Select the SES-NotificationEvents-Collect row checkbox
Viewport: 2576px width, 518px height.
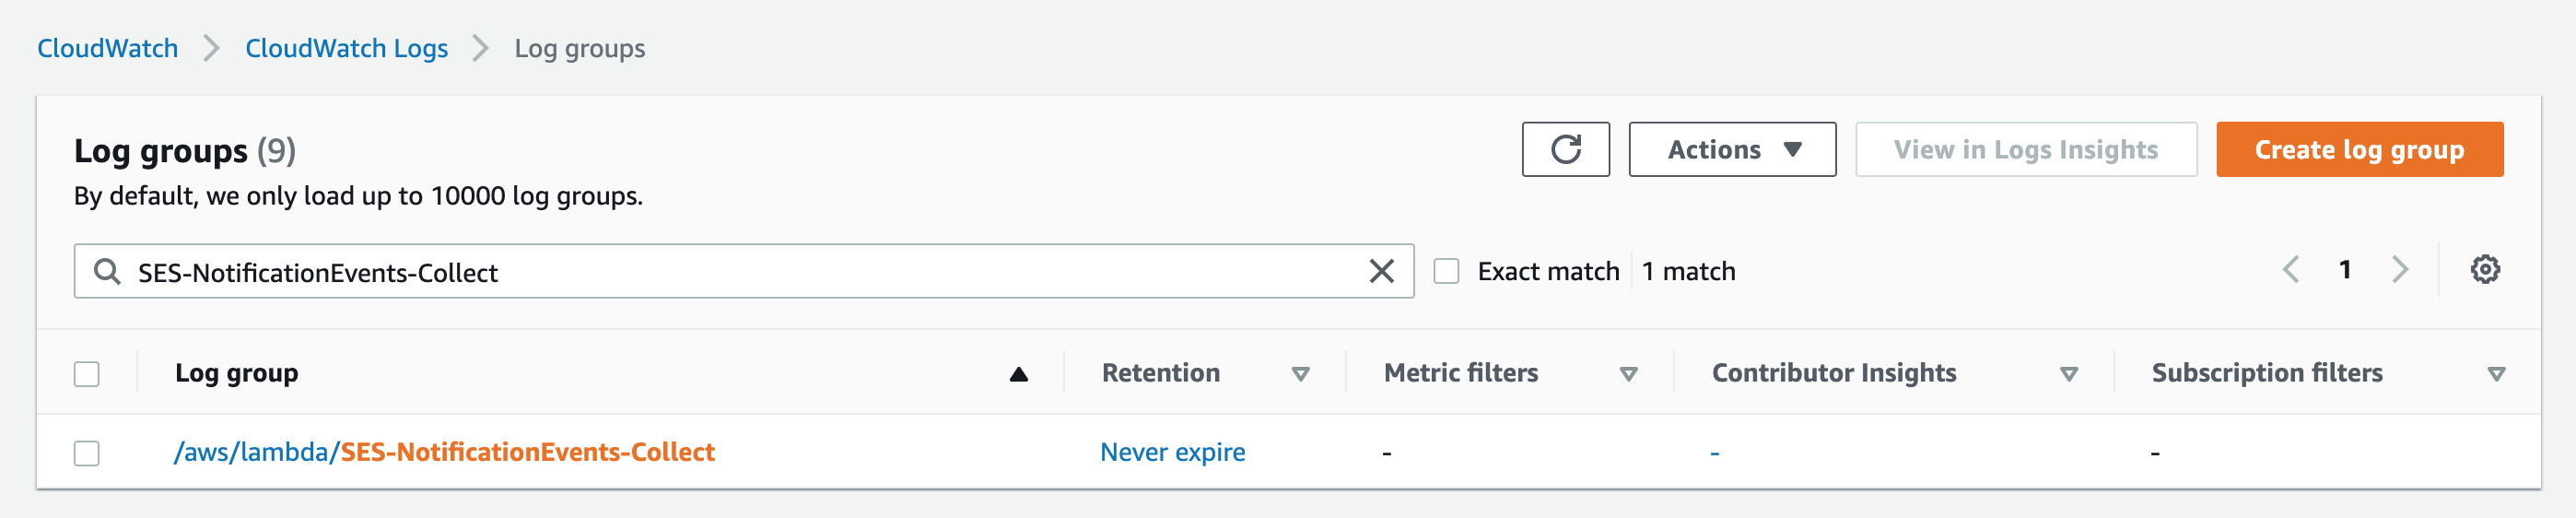(87, 453)
